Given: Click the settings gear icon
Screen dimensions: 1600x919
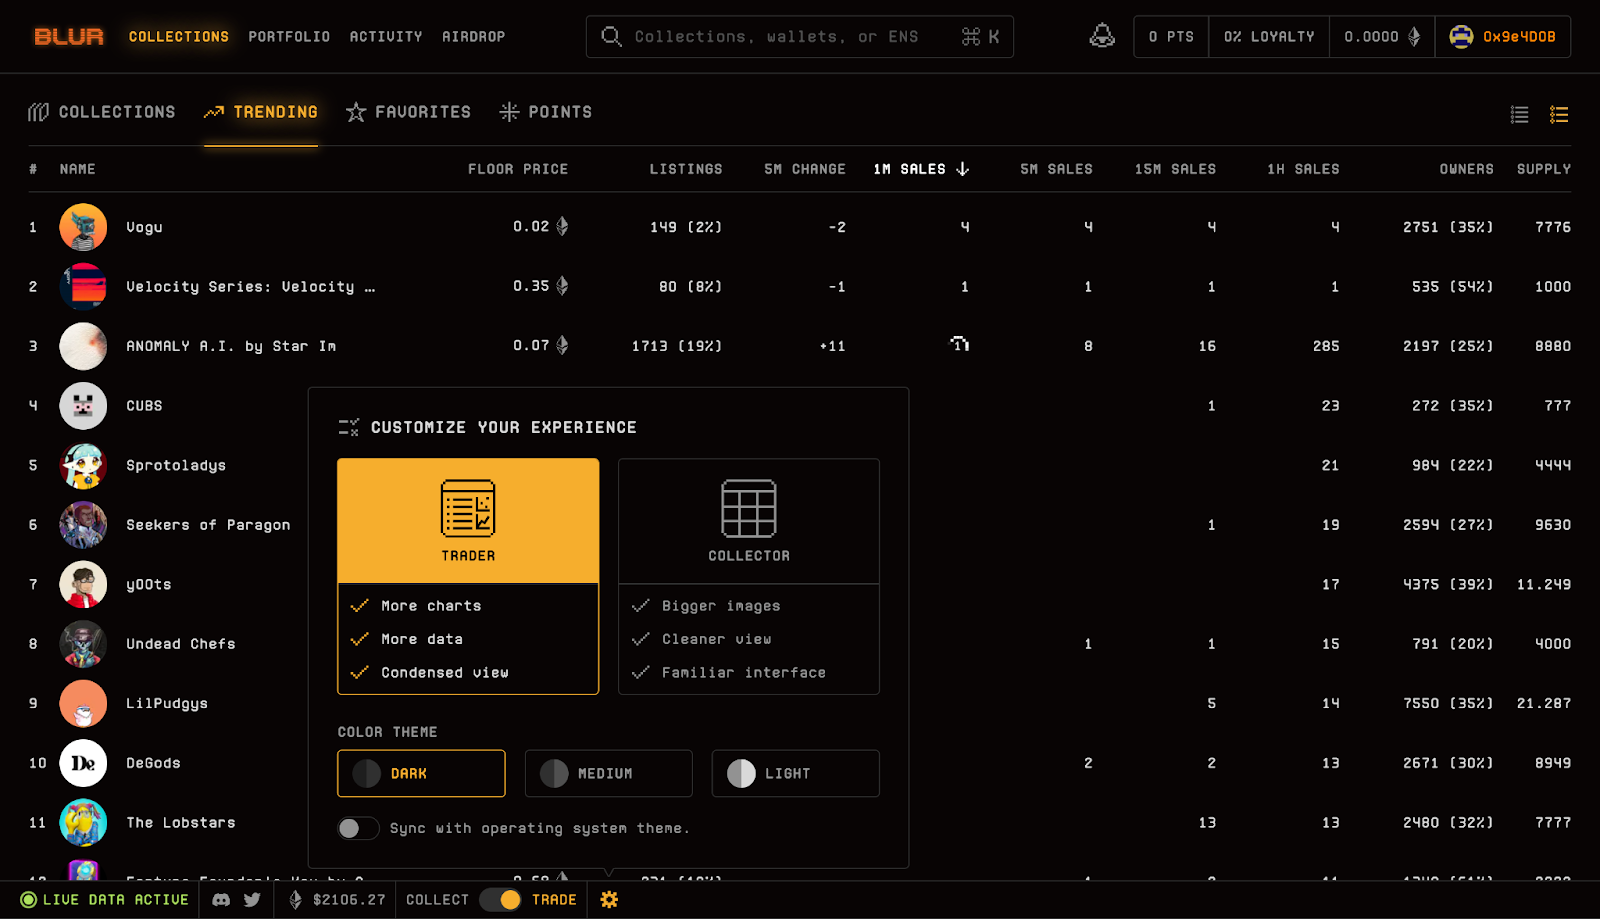Looking at the screenshot, I should (x=609, y=900).
